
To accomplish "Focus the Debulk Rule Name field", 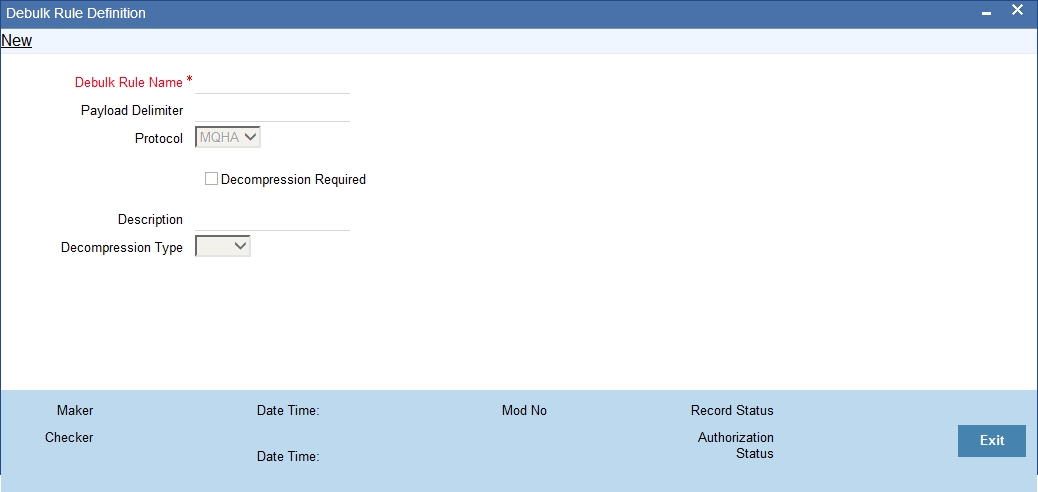I will tap(272, 83).
